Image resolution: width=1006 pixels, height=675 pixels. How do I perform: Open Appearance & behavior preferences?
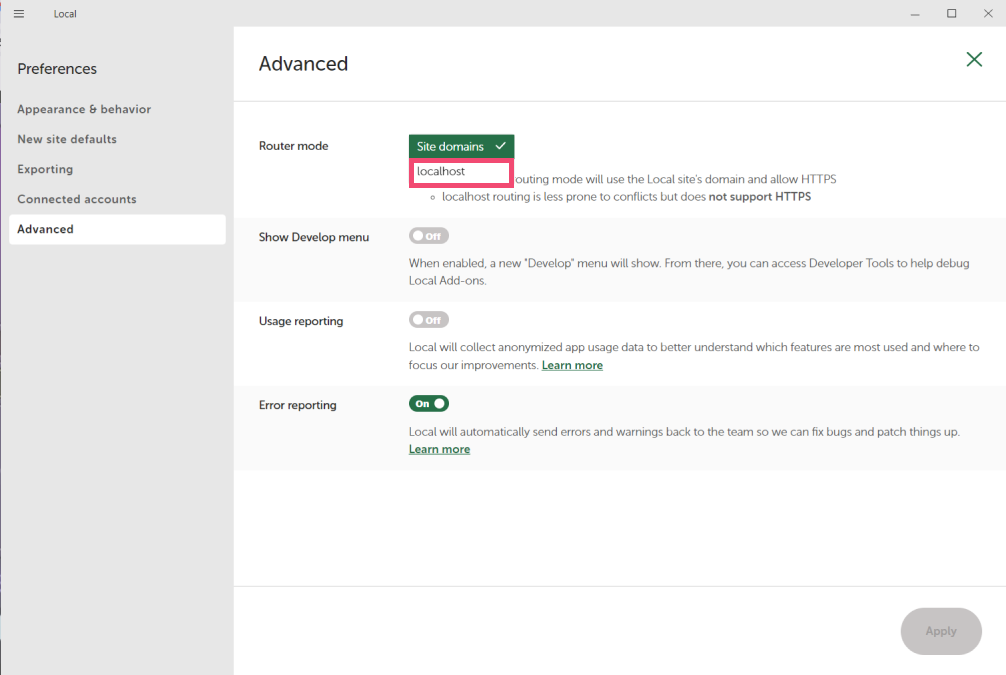point(84,109)
